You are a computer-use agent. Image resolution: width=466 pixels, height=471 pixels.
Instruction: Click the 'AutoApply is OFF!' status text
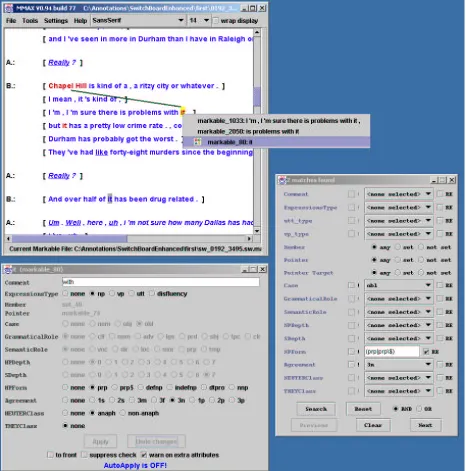tap(135, 465)
